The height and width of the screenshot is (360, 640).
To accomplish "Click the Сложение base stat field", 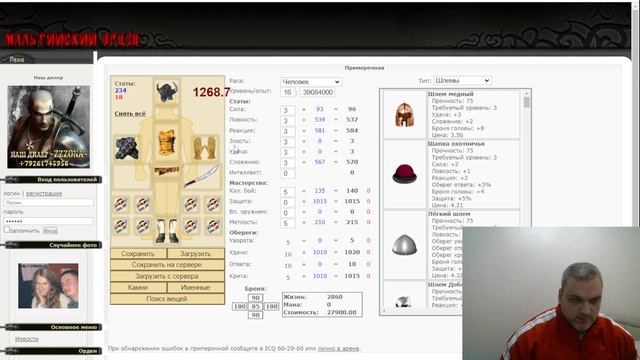I will click(288, 162).
